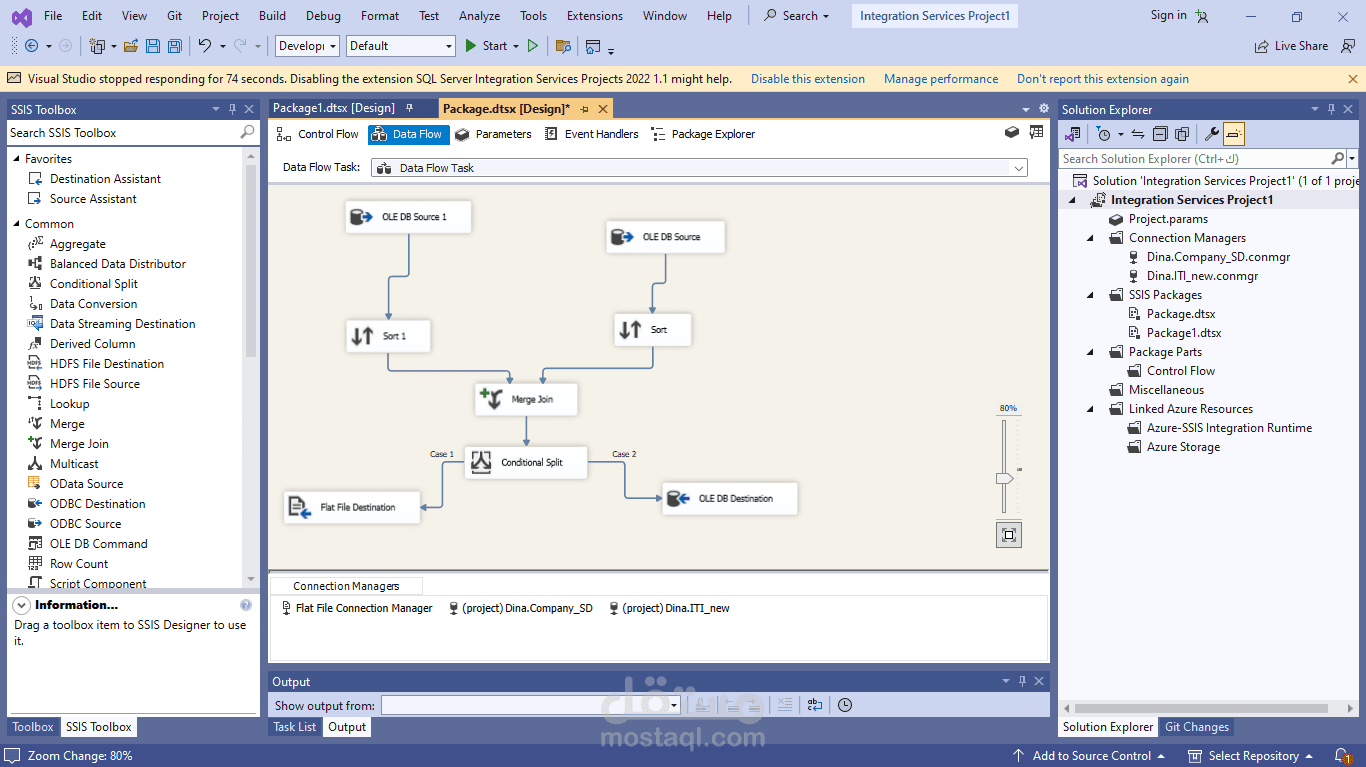The width and height of the screenshot is (1366, 767).
Task: Collapse the SSIS Packages tree node
Action: pyautogui.click(x=1091, y=295)
